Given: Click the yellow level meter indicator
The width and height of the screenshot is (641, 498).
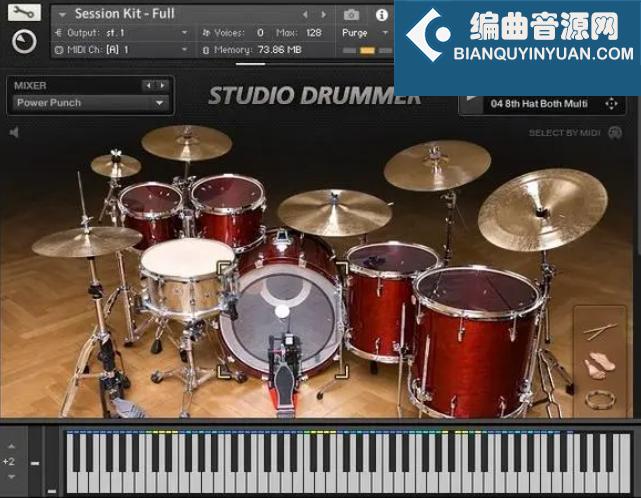Looking at the screenshot, I should (367, 51).
